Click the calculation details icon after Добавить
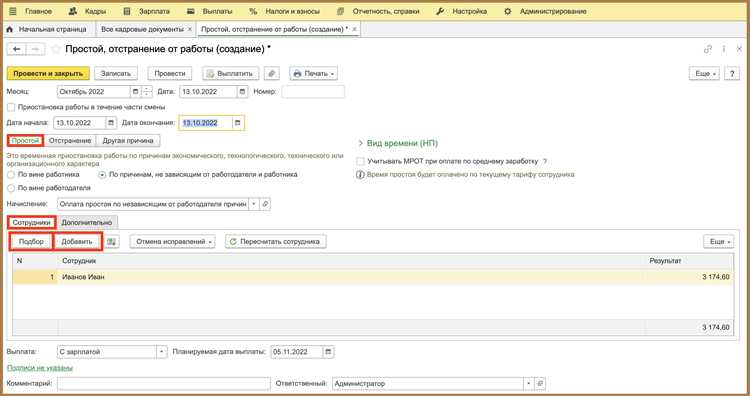Screen dimensions: 750x396 point(112,242)
